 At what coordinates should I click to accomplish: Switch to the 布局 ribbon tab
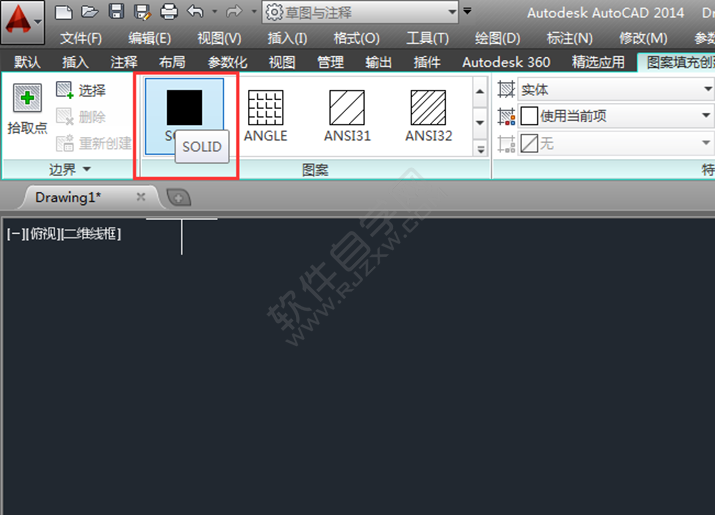click(x=172, y=62)
